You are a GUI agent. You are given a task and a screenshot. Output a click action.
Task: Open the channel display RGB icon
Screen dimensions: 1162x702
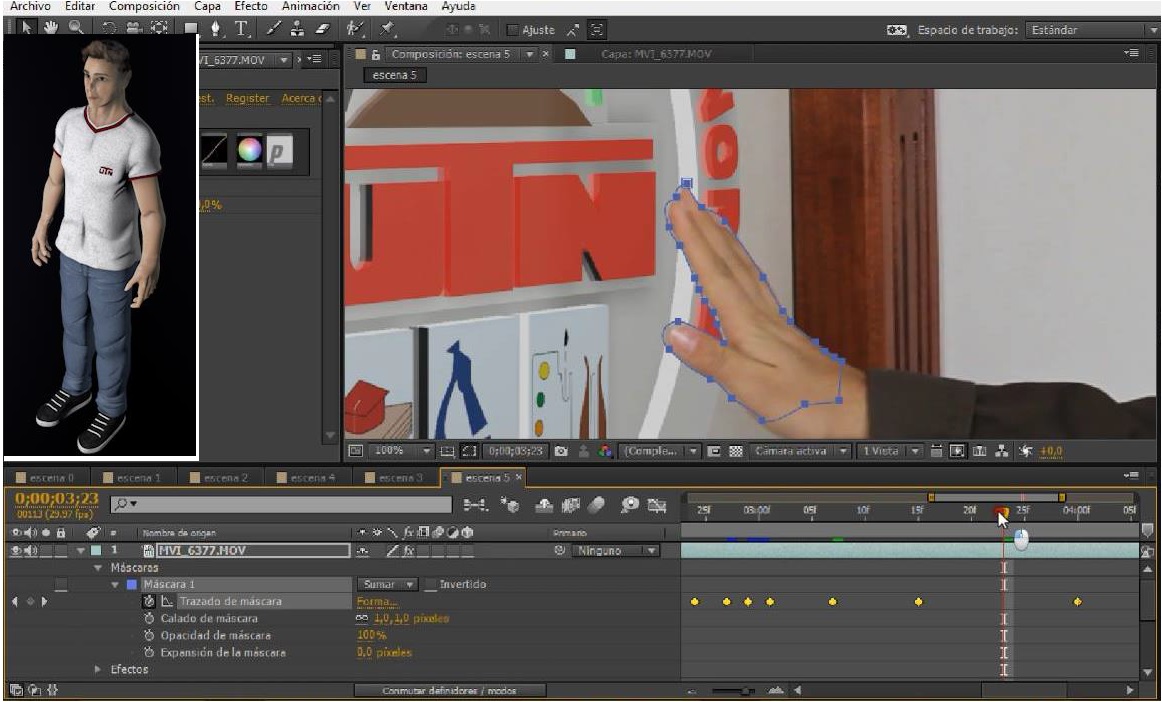click(605, 451)
